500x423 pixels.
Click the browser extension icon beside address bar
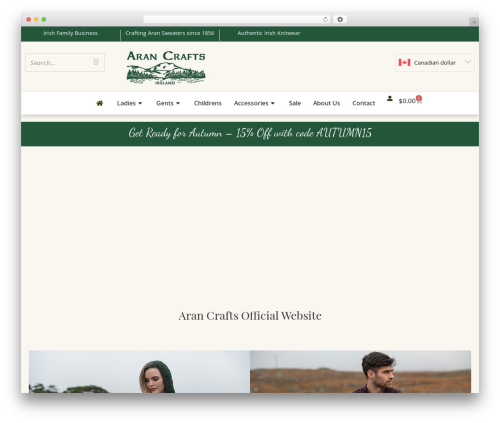340,20
